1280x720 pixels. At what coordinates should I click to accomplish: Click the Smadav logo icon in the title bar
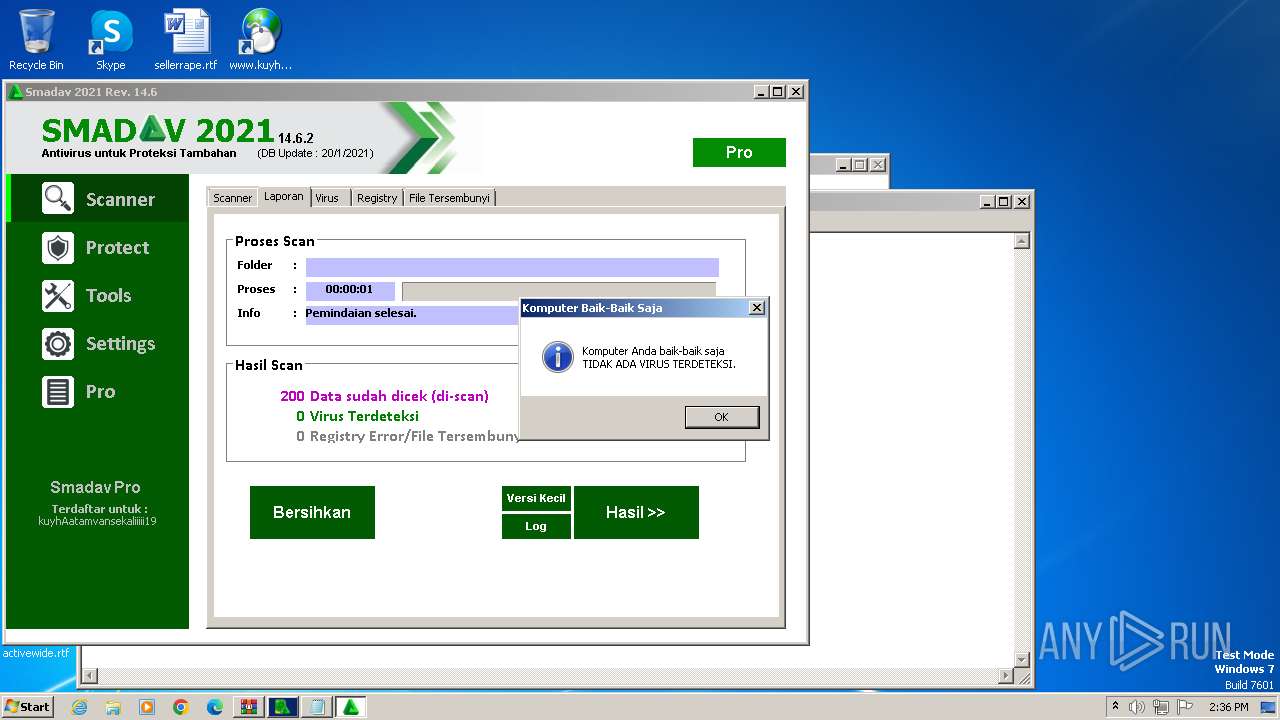(x=15, y=92)
